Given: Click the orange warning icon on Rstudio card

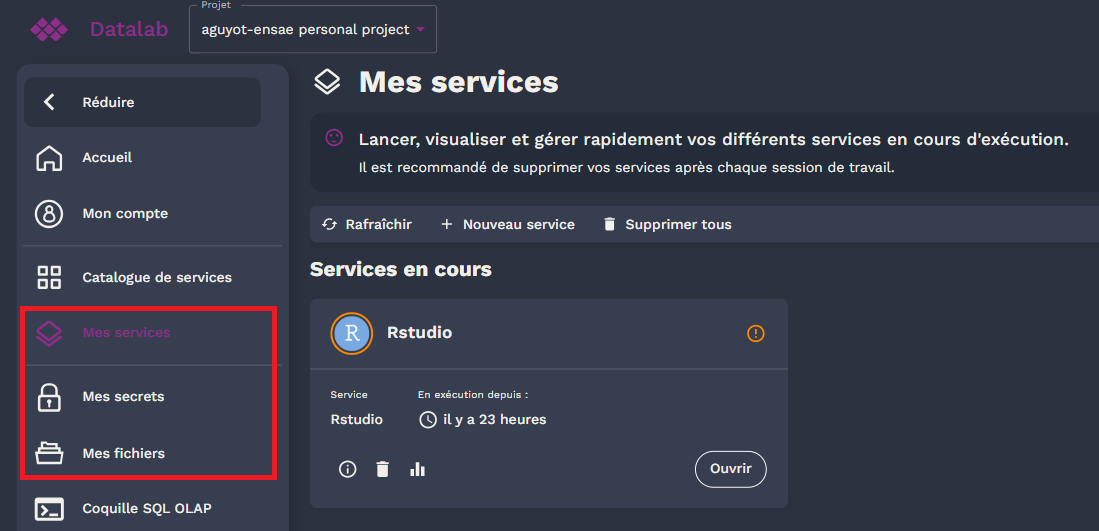Looking at the screenshot, I should [x=756, y=333].
